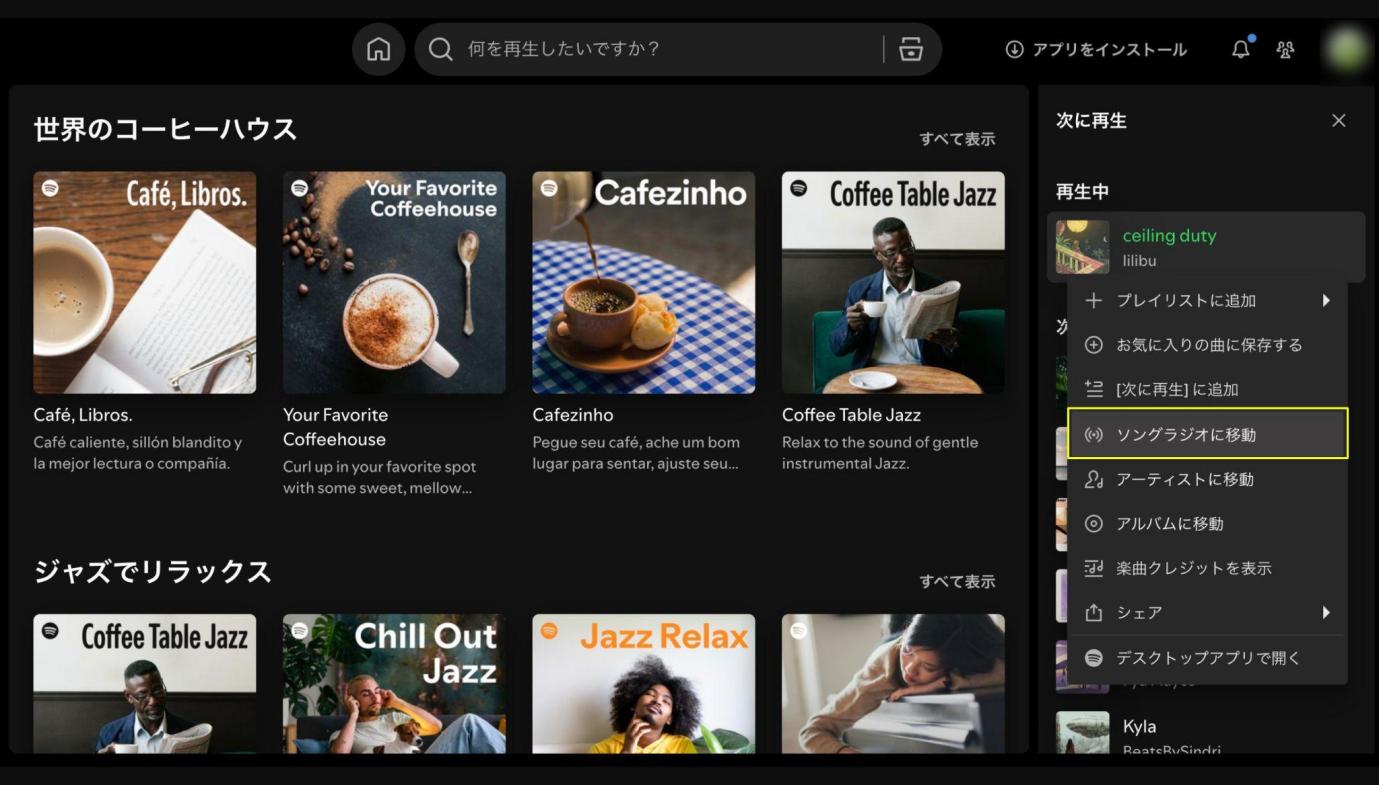Click Spotify logo icon next to デスクトップアプリで開く
The image size is (1379, 785).
pyautogui.click(x=1094, y=658)
